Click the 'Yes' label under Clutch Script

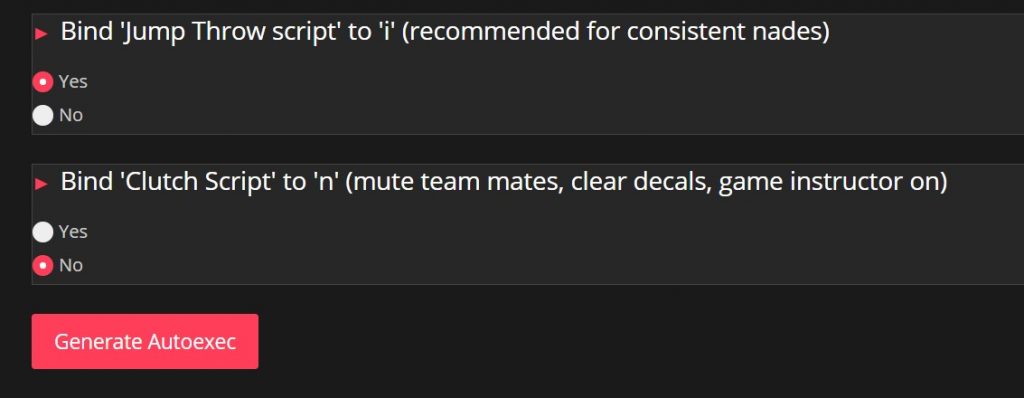72,232
